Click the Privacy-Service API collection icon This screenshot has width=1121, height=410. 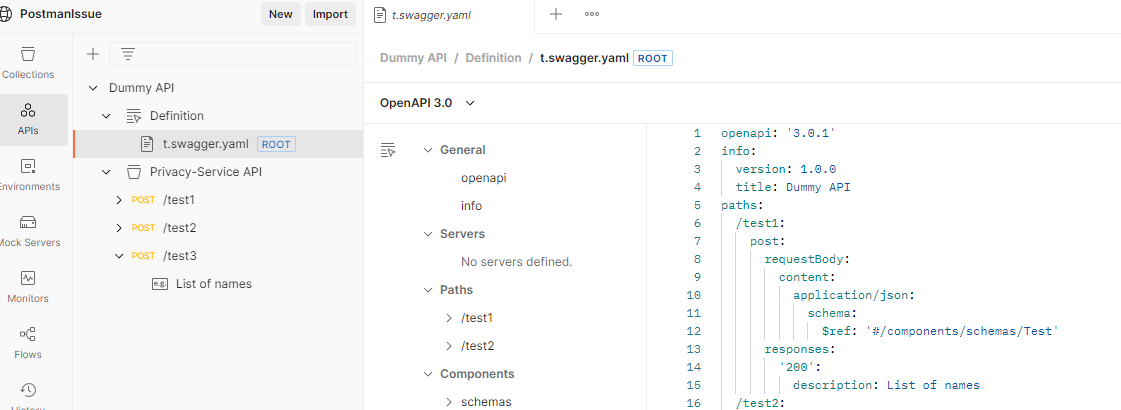pos(134,172)
